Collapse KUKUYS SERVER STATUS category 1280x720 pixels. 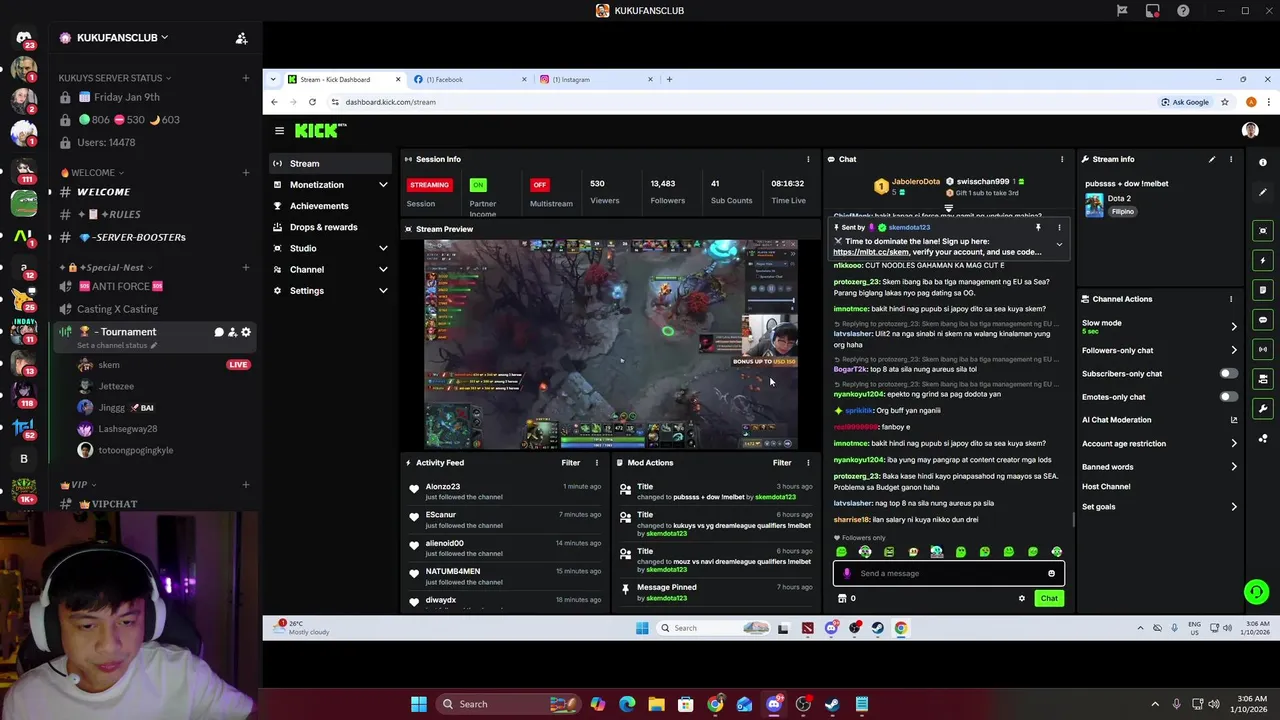114,78
